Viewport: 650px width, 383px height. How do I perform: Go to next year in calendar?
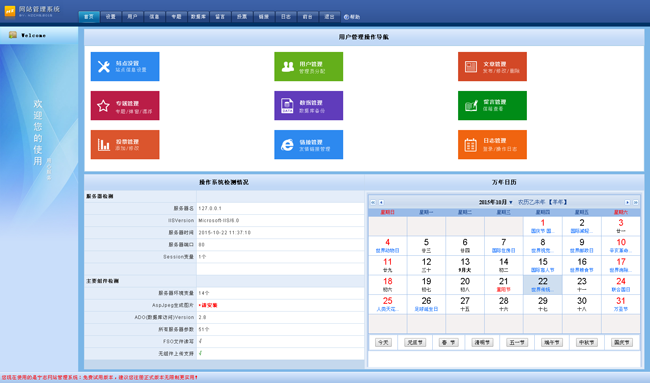tap(635, 202)
